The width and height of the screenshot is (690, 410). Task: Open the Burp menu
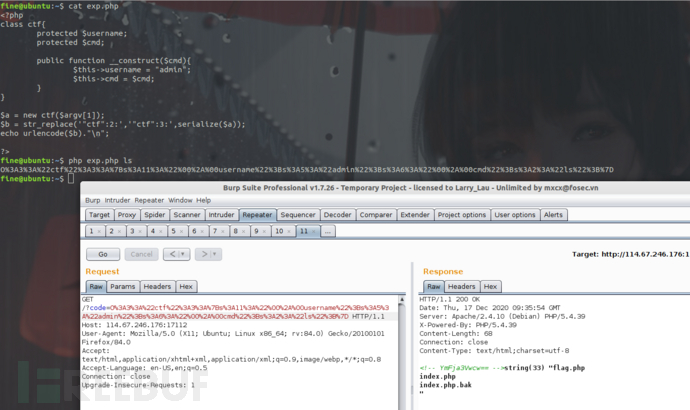tap(94, 200)
